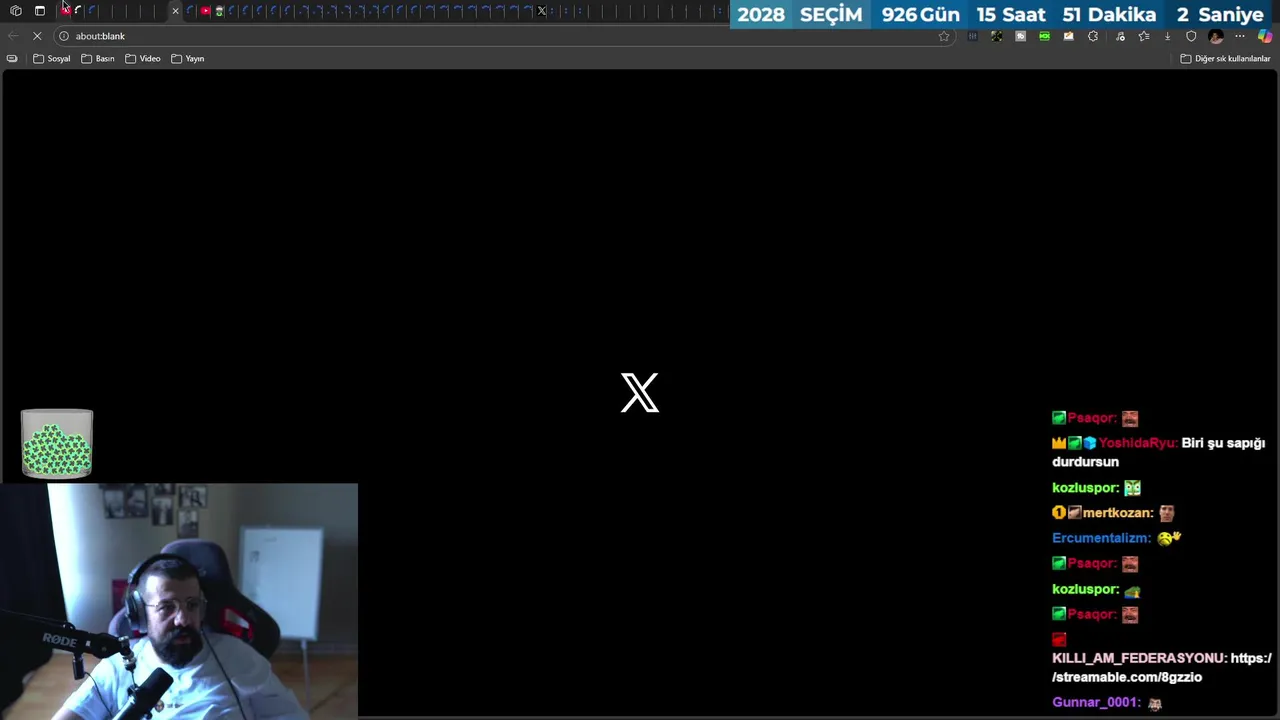Open Diğer sık kullanılanlar folder
The image size is (1280, 720).
tap(1225, 59)
